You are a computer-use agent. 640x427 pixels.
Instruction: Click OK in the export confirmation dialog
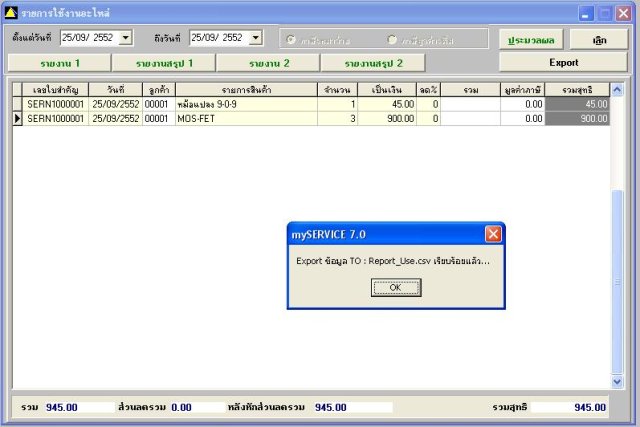(396, 287)
